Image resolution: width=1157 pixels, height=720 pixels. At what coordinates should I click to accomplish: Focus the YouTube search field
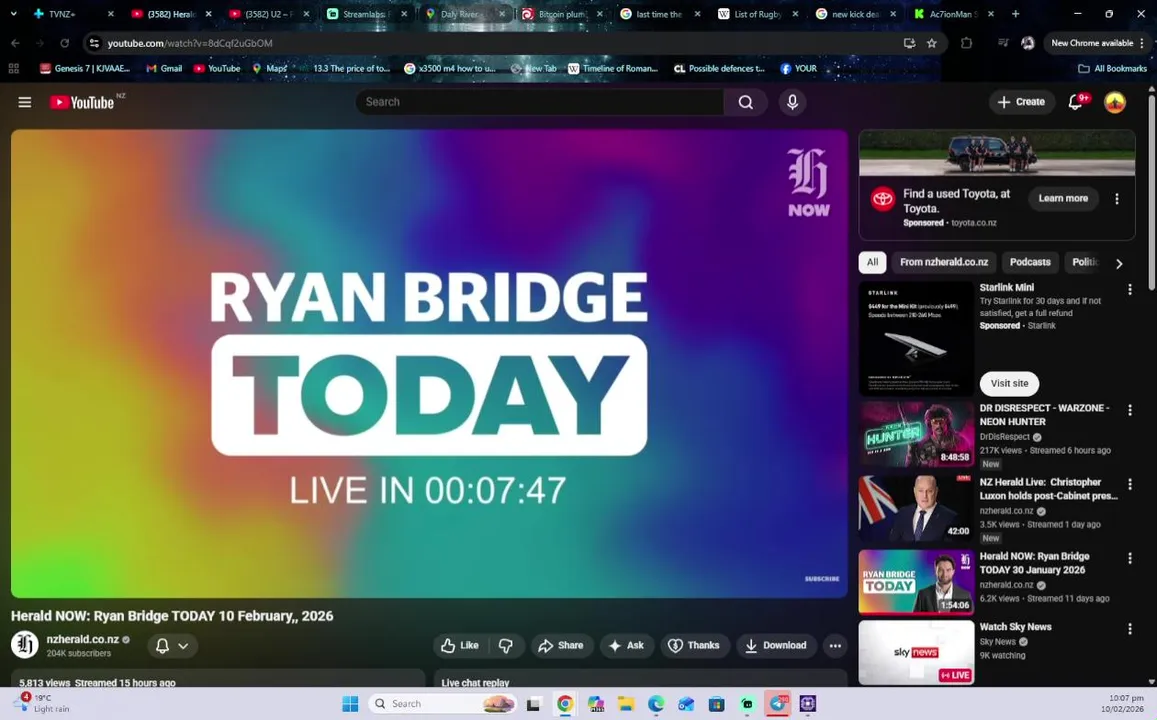point(539,102)
